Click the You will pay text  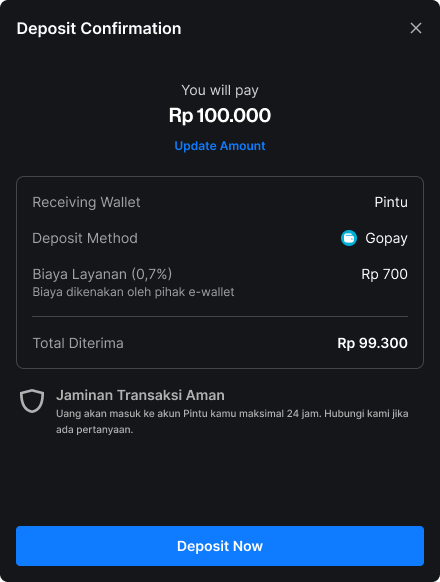coord(220,90)
